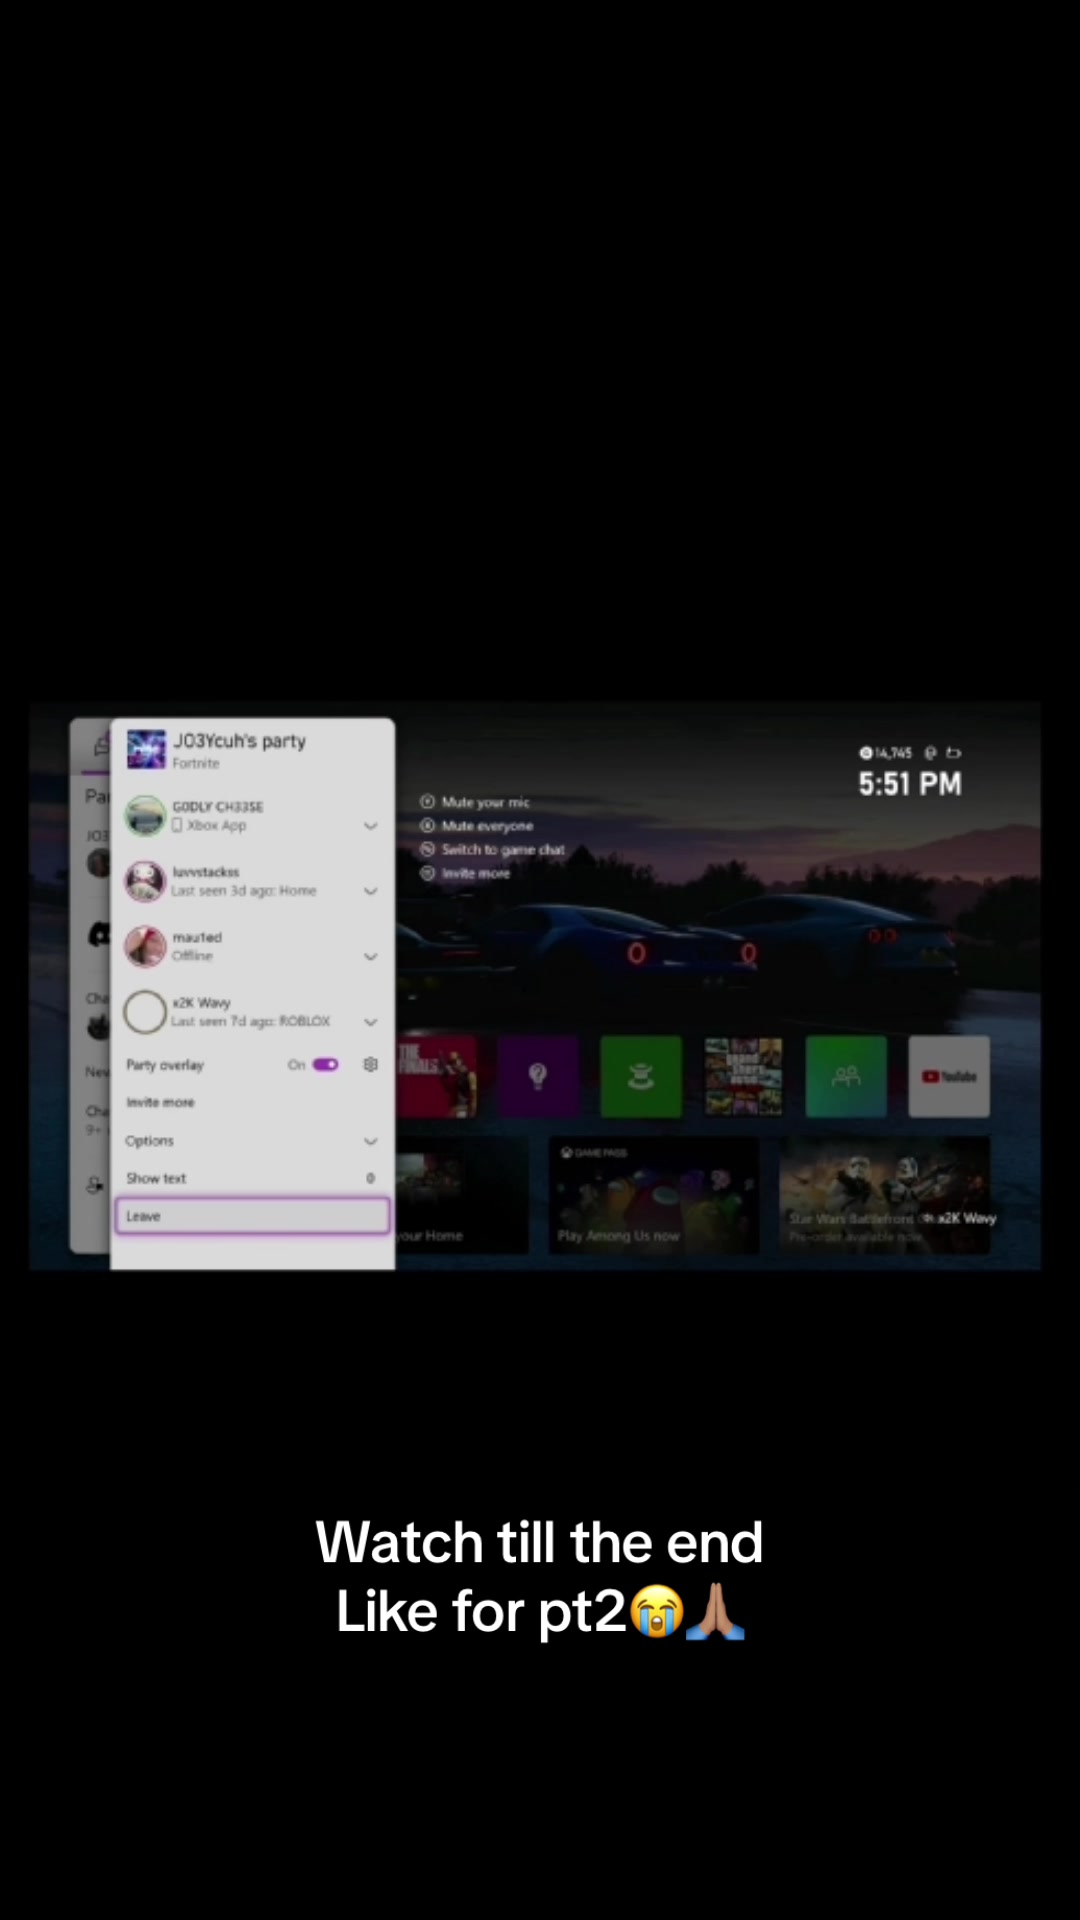Select the Invite more shortcut hint
The width and height of the screenshot is (1080, 1920).
coord(465,873)
